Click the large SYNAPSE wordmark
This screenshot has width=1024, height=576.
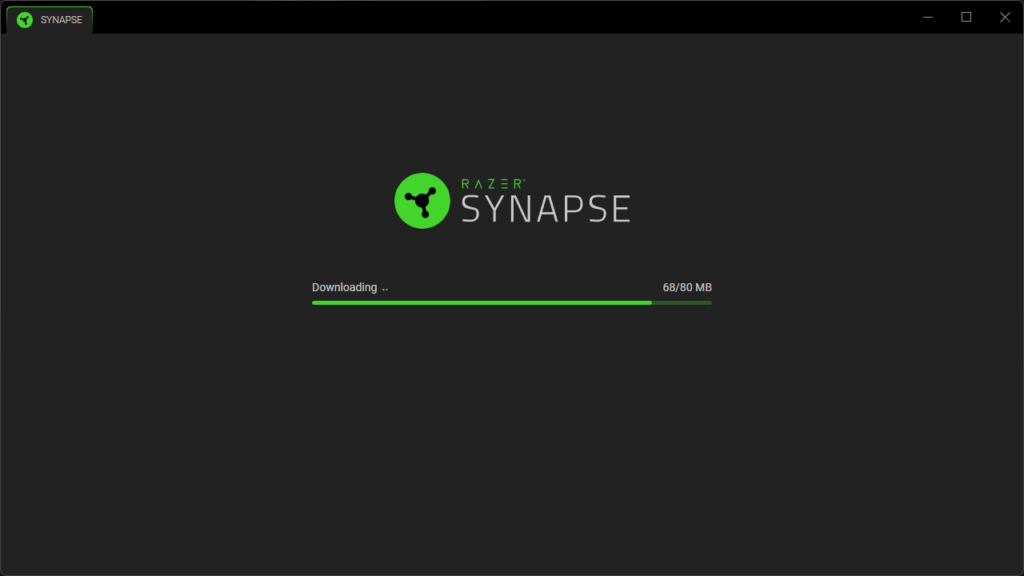[x=546, y=208]
